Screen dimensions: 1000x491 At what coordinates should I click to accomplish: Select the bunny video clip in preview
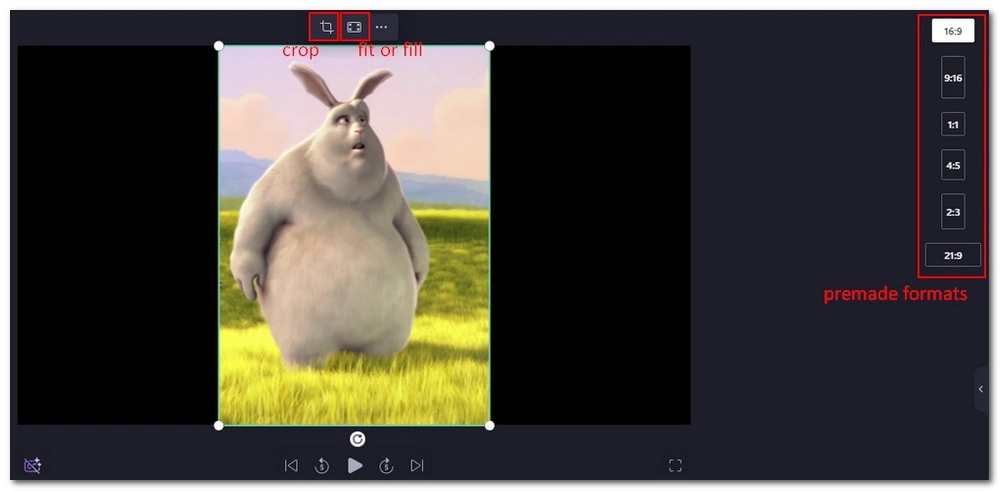pos(354,235)
